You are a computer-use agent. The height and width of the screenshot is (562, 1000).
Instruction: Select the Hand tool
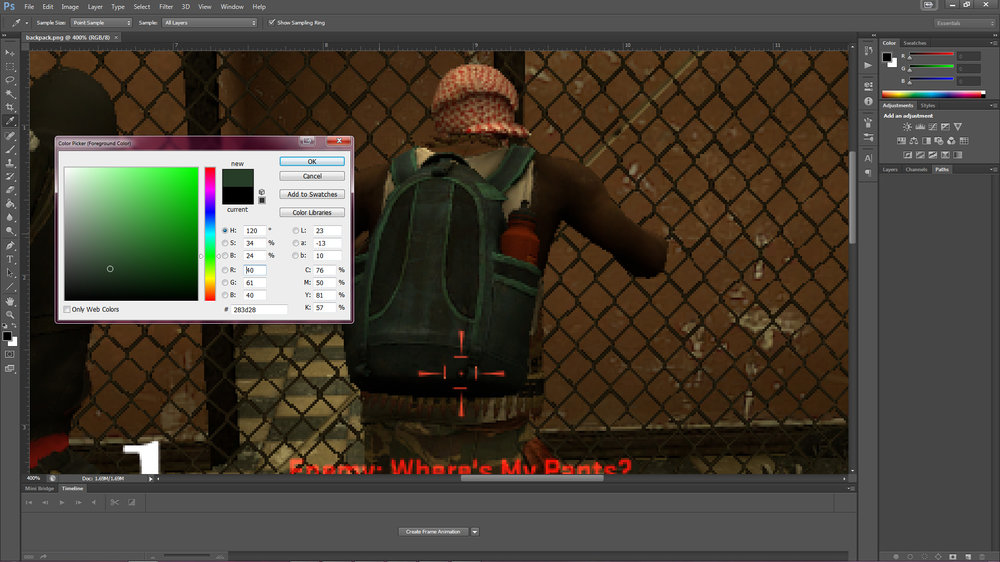pyautogui.click(x=10, y=301)
